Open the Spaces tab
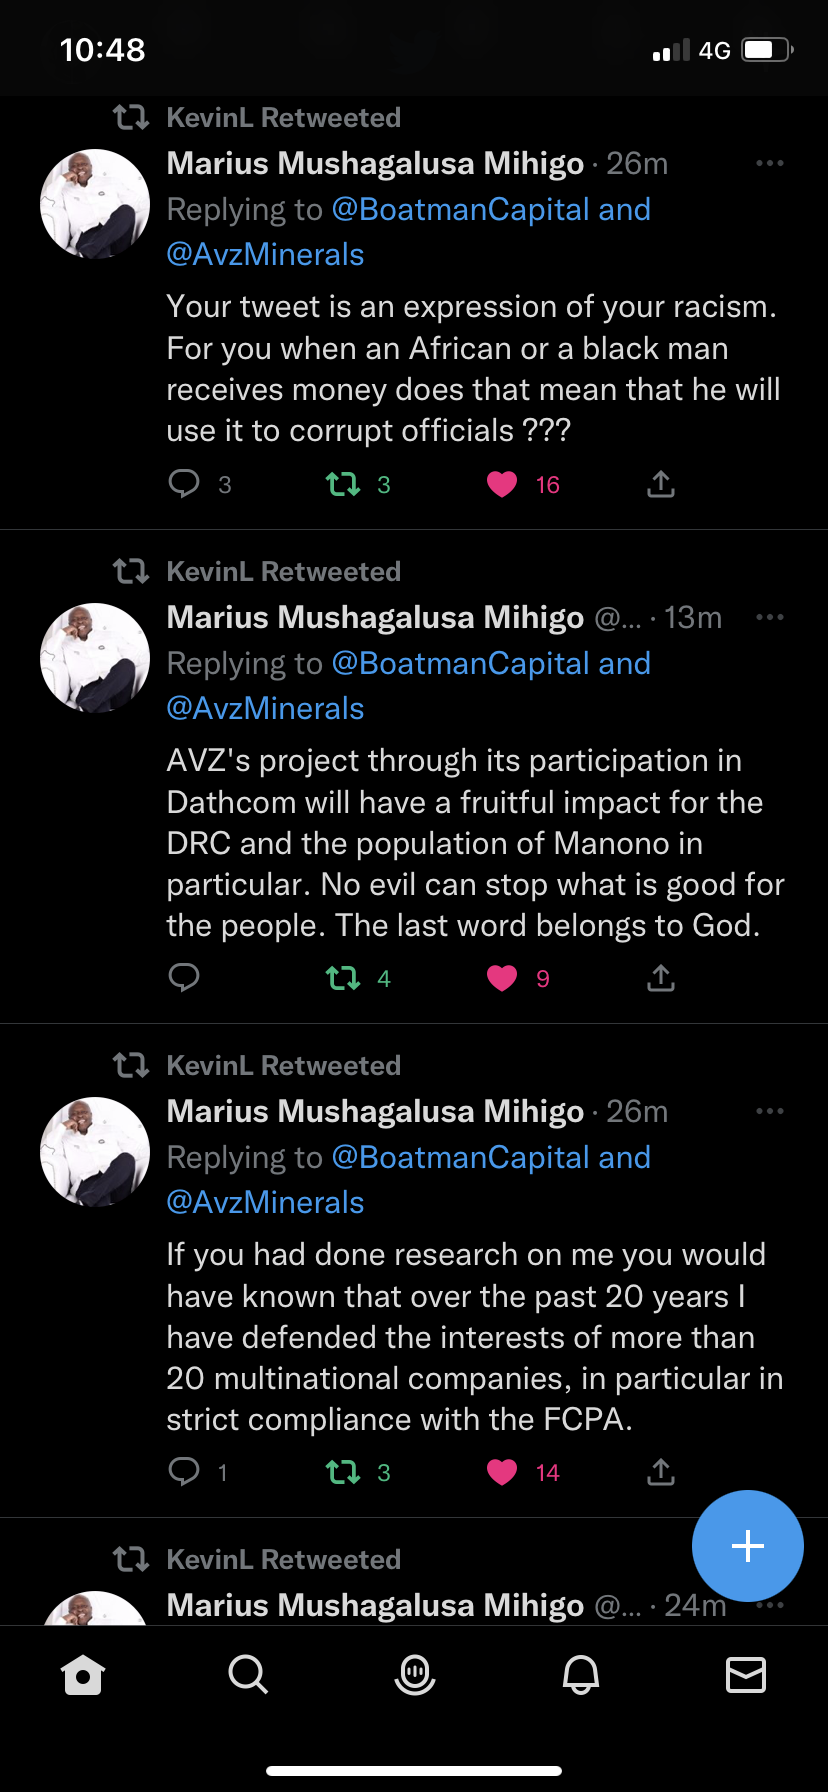The image size is (828, 1792). (414, 1674)
